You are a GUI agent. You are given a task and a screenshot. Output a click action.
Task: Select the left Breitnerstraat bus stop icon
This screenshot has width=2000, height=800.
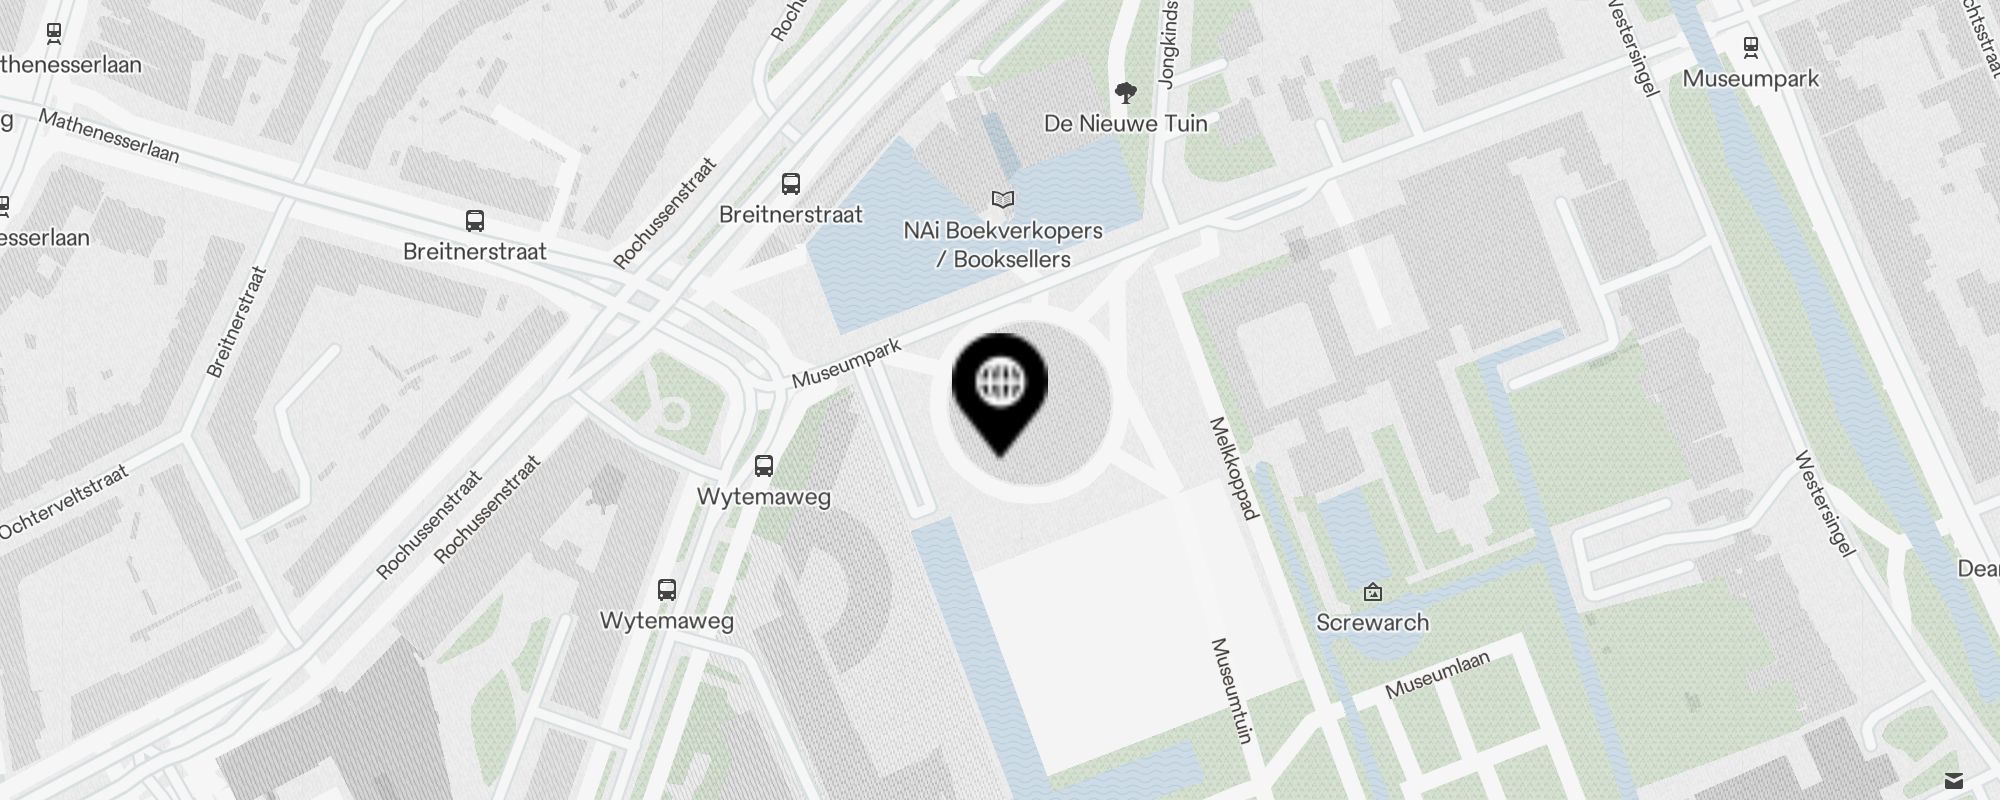[475, 221]
